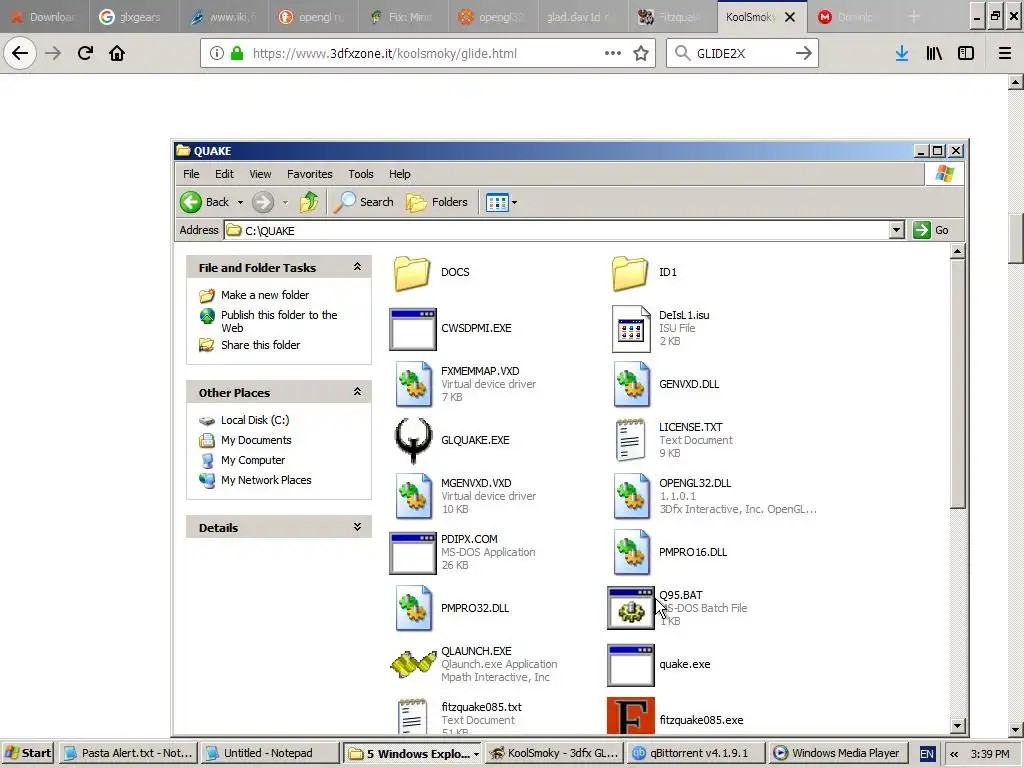Open page actions three-dot menu
This screenshot has height=768, width=1024.
(x=613, y=54)
